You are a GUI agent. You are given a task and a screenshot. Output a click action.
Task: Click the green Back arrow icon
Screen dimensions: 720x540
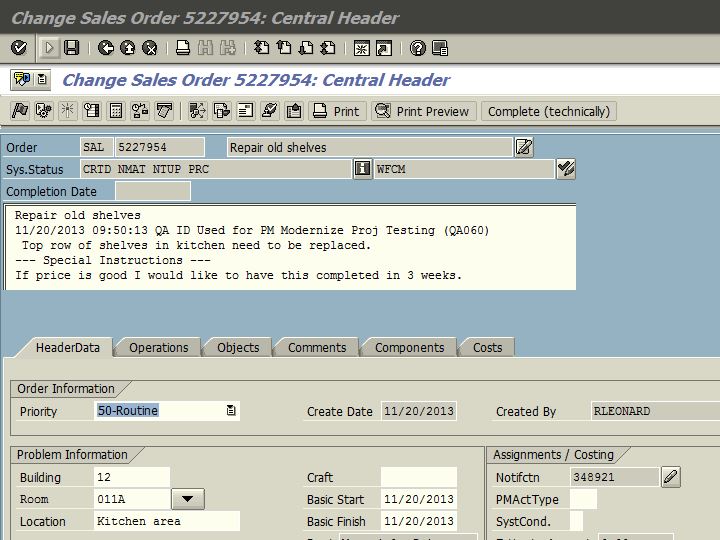(106, 48)
